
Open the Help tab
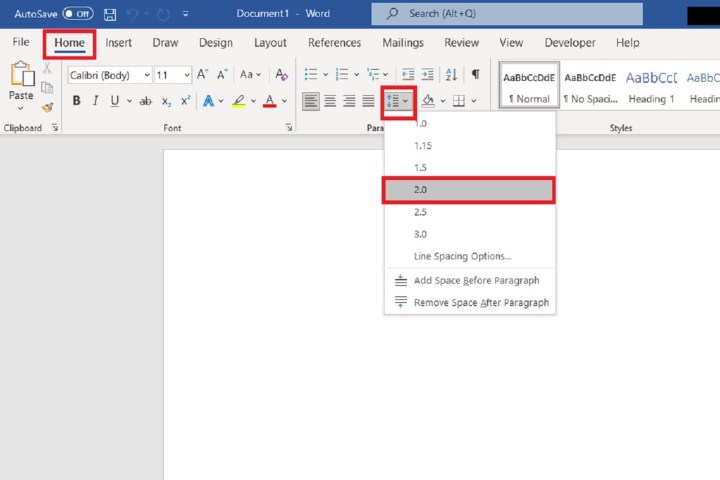click(x=628, y=43)
